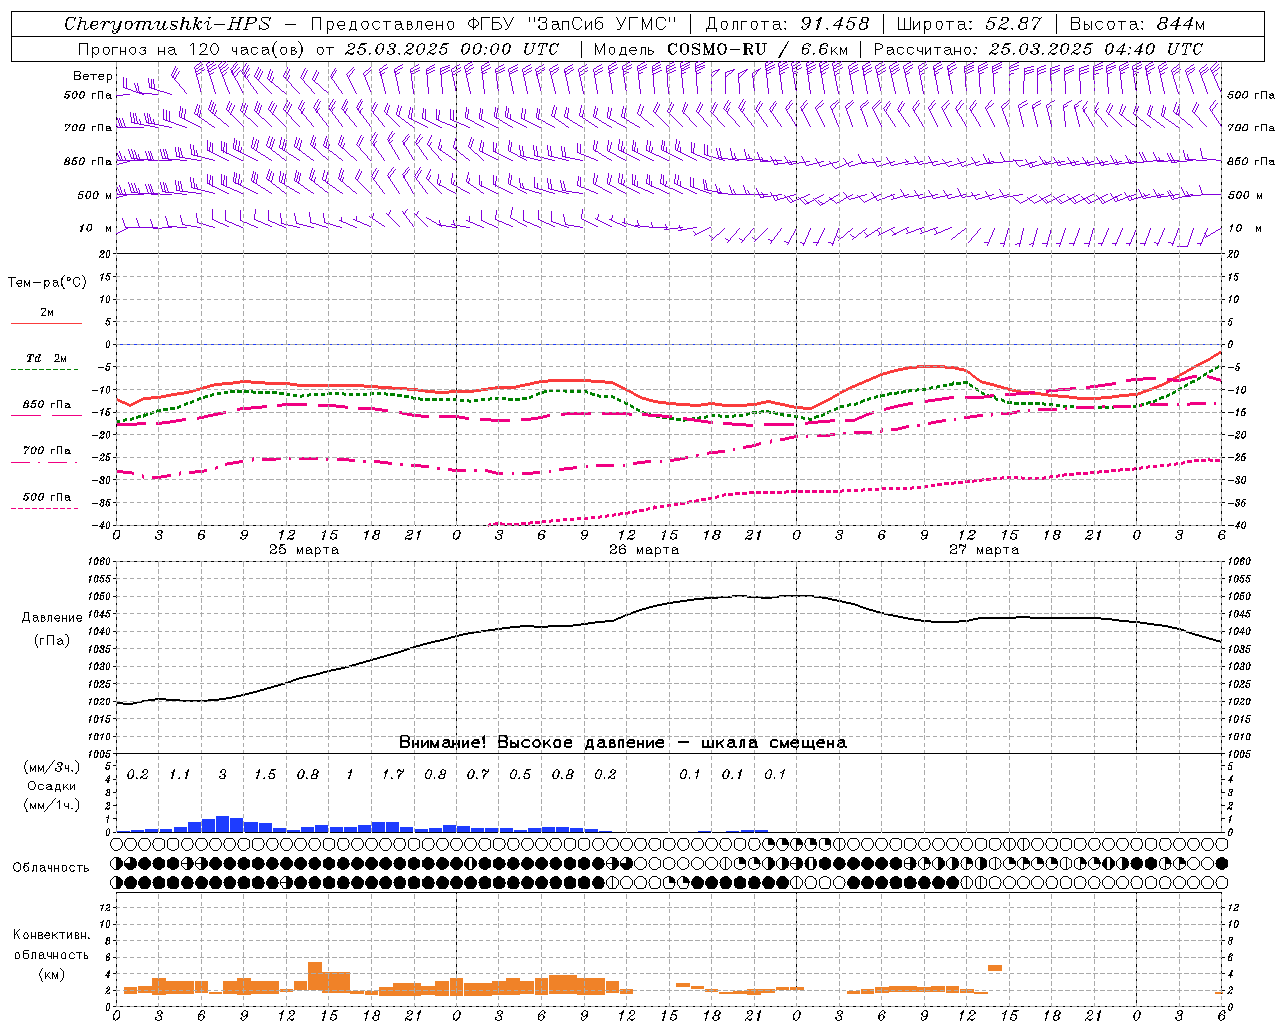Click the tallest blue precipitation bar
The width and height of the screenshot is (1280, 1024).
[223, 824]
